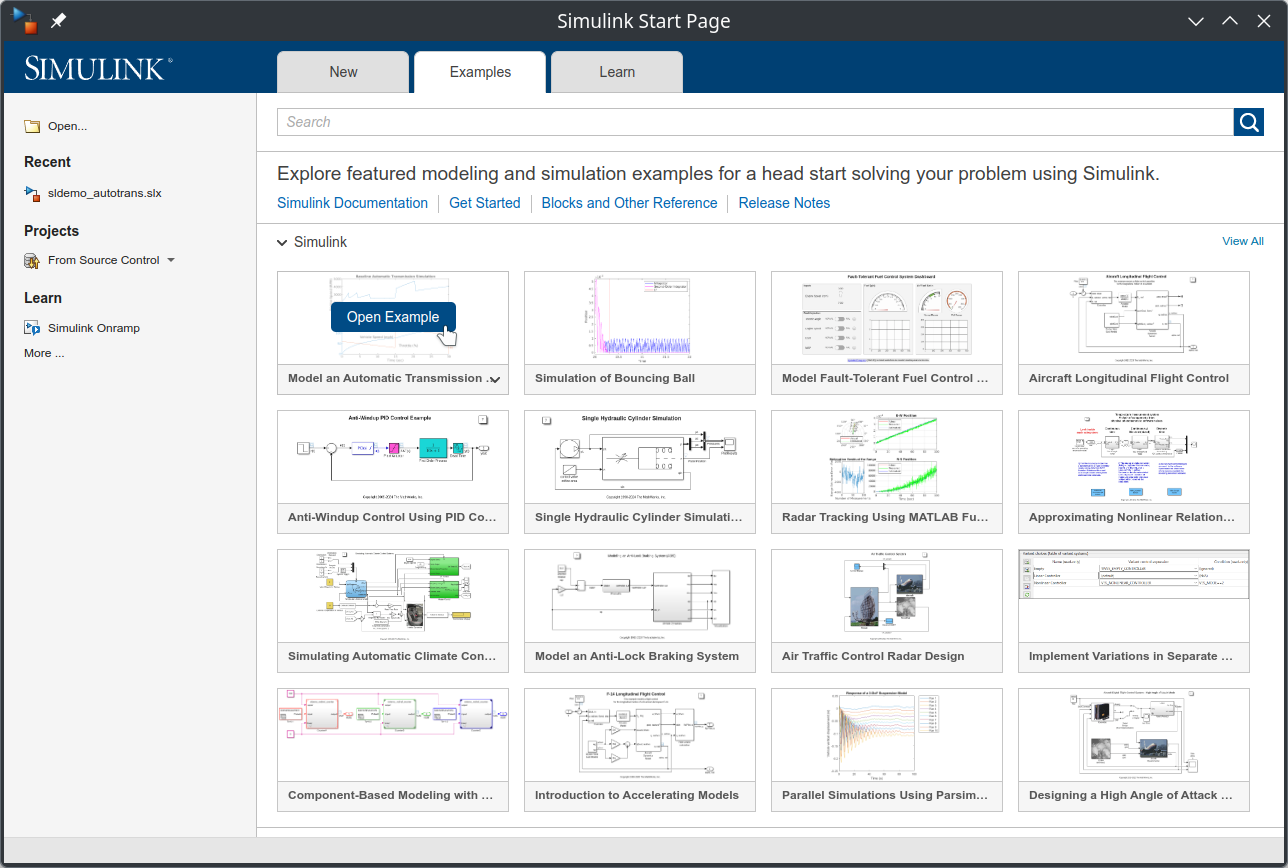This screenshot has width=1288, height=868.
Task: Click the search magnifier button
Action: coord(1249,122)
